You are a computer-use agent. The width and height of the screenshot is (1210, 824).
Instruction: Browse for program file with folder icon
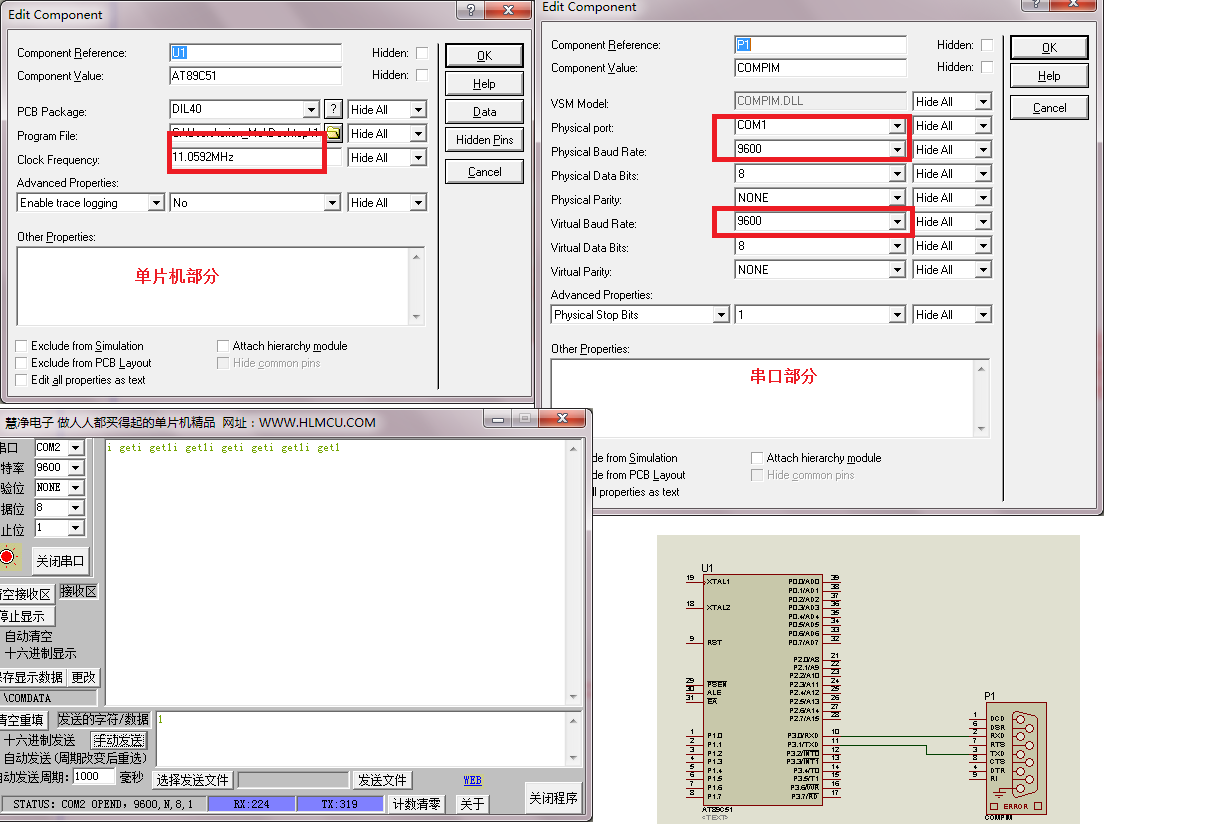pyautogui.click(x=334, y=134)
